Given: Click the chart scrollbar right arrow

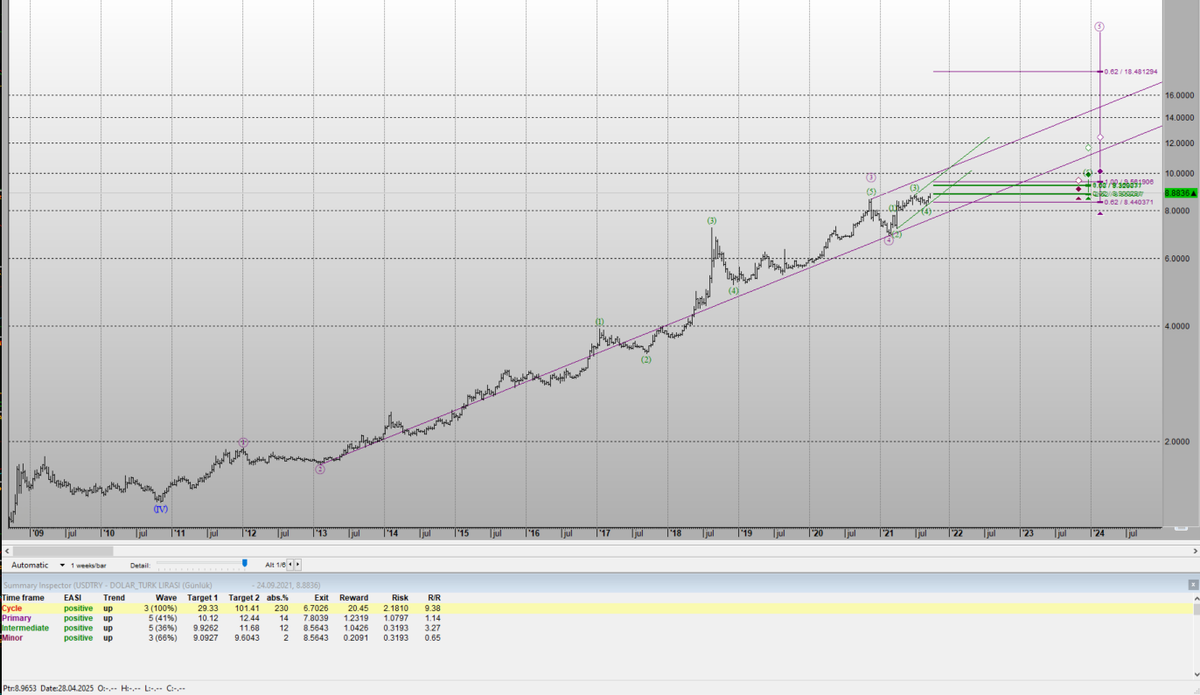Looking at the screenshot, I should coord(1193,550).
